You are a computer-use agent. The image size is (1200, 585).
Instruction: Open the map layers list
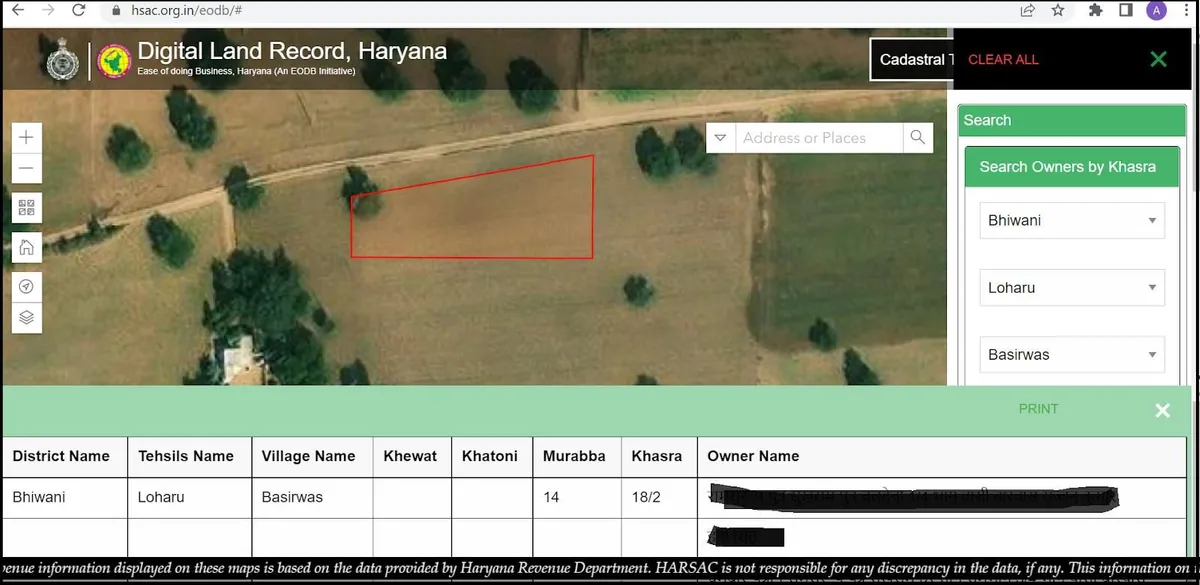coord(27,318)
